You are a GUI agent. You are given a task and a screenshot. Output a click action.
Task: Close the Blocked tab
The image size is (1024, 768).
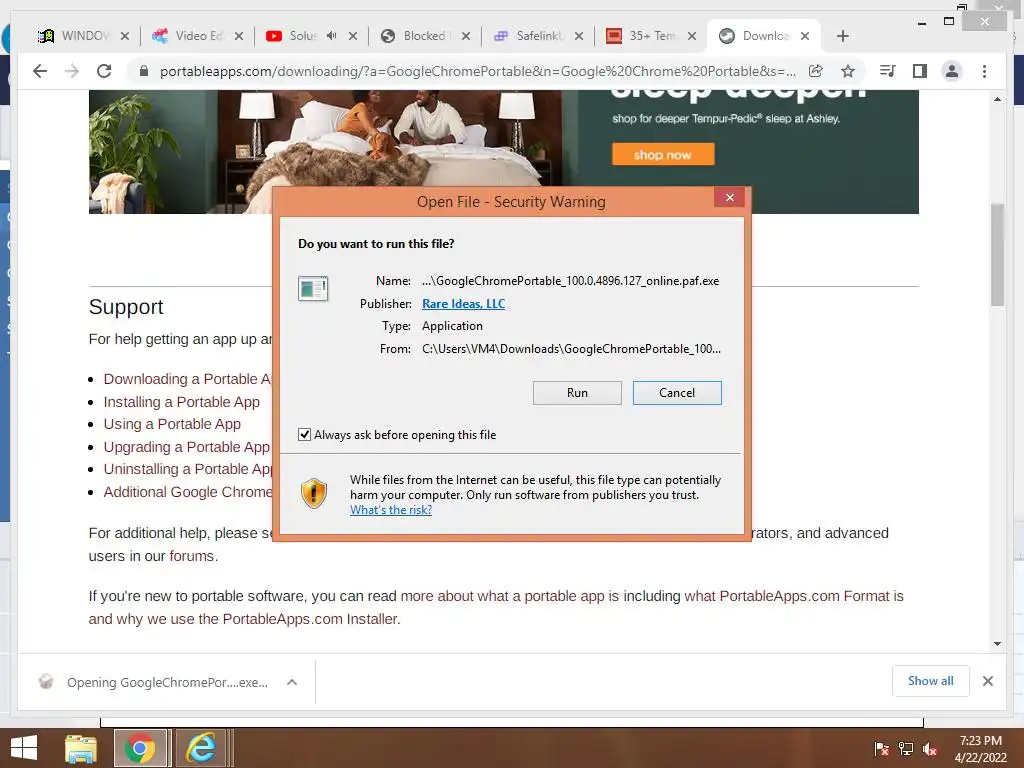coord(466,36)
